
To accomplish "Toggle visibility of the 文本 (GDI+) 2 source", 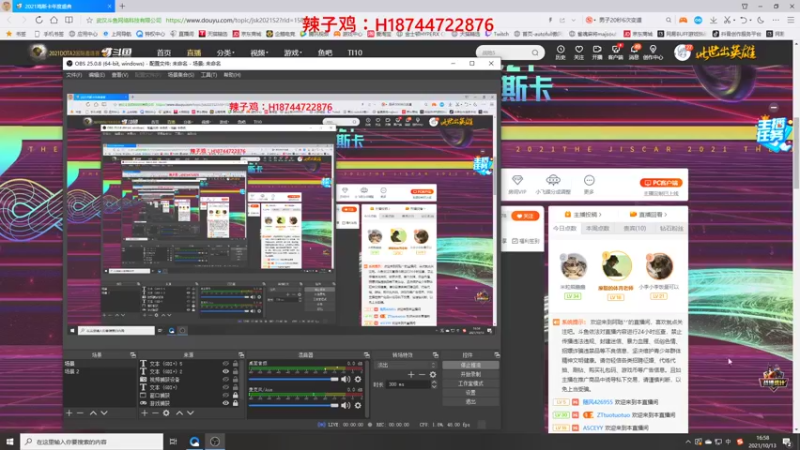I will tap(226, 371).
